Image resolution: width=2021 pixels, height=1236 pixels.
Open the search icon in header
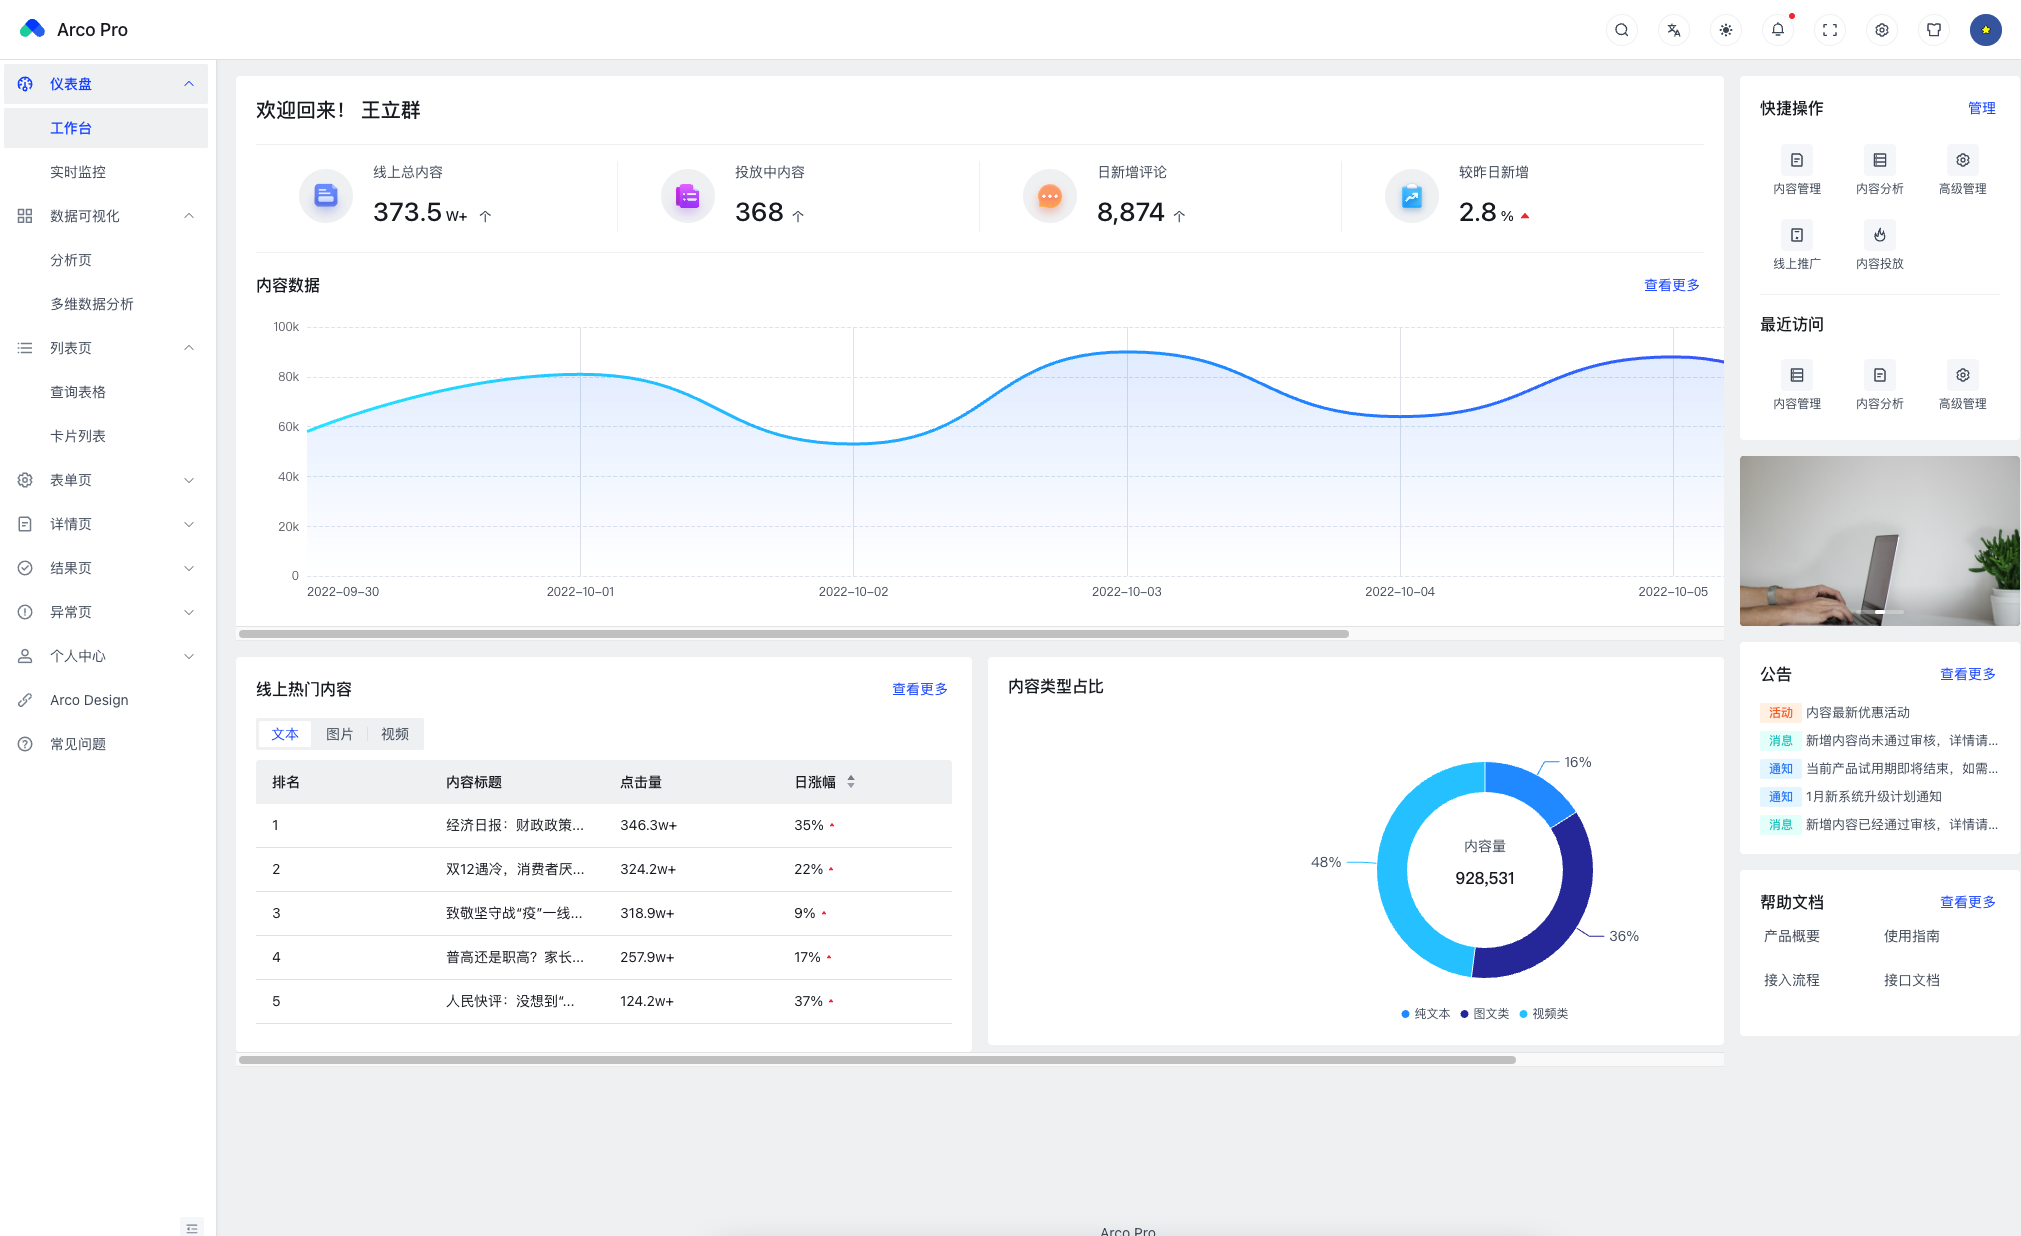(1621, 30)
